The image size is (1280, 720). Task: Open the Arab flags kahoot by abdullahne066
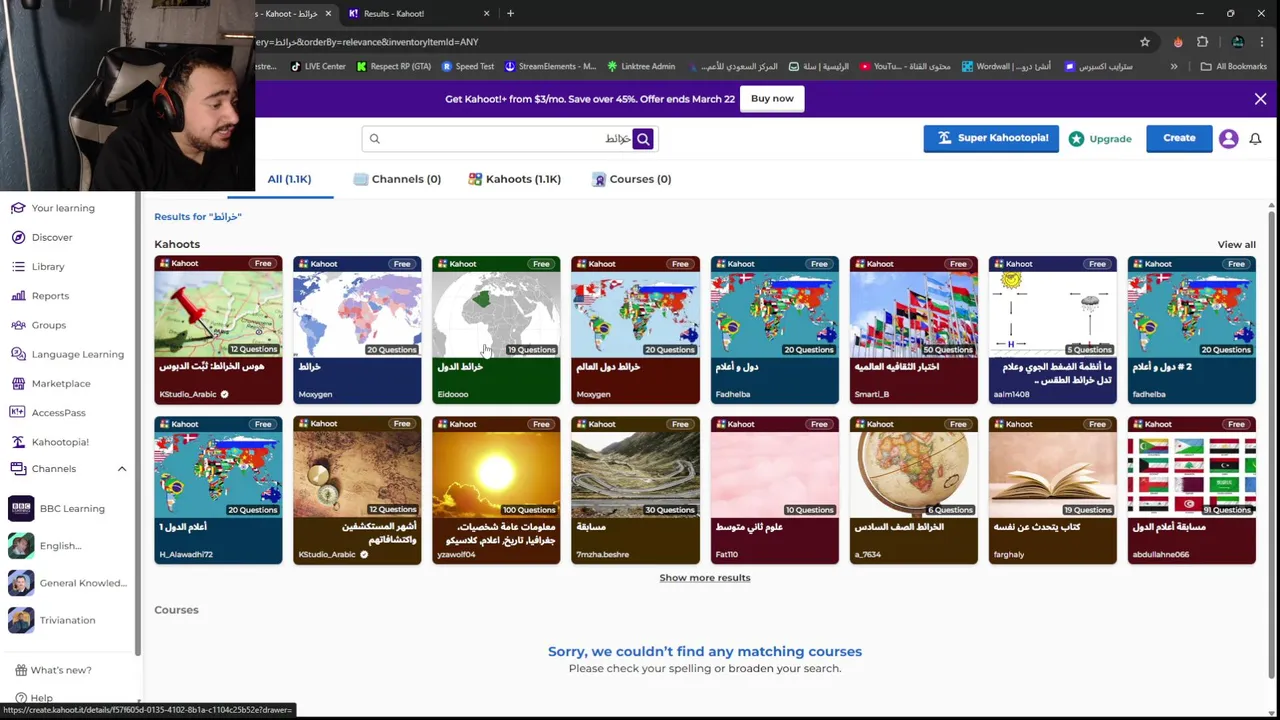coord(1192,490)
